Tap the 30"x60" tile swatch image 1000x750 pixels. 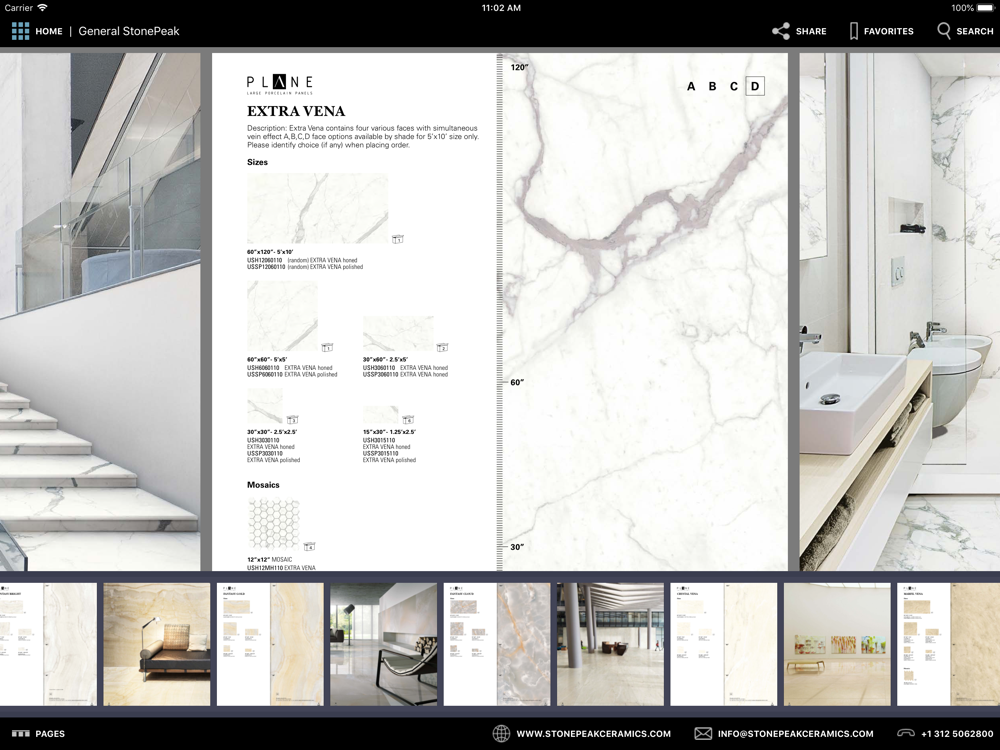point(398,334)
